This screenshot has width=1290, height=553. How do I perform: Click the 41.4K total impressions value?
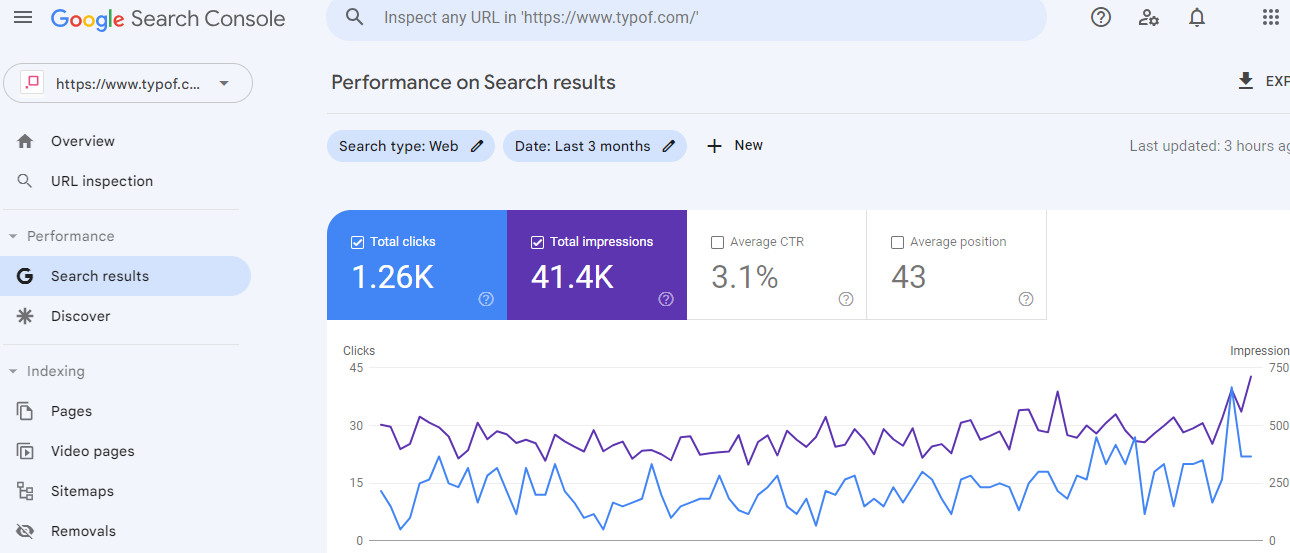tap(572, 277)
